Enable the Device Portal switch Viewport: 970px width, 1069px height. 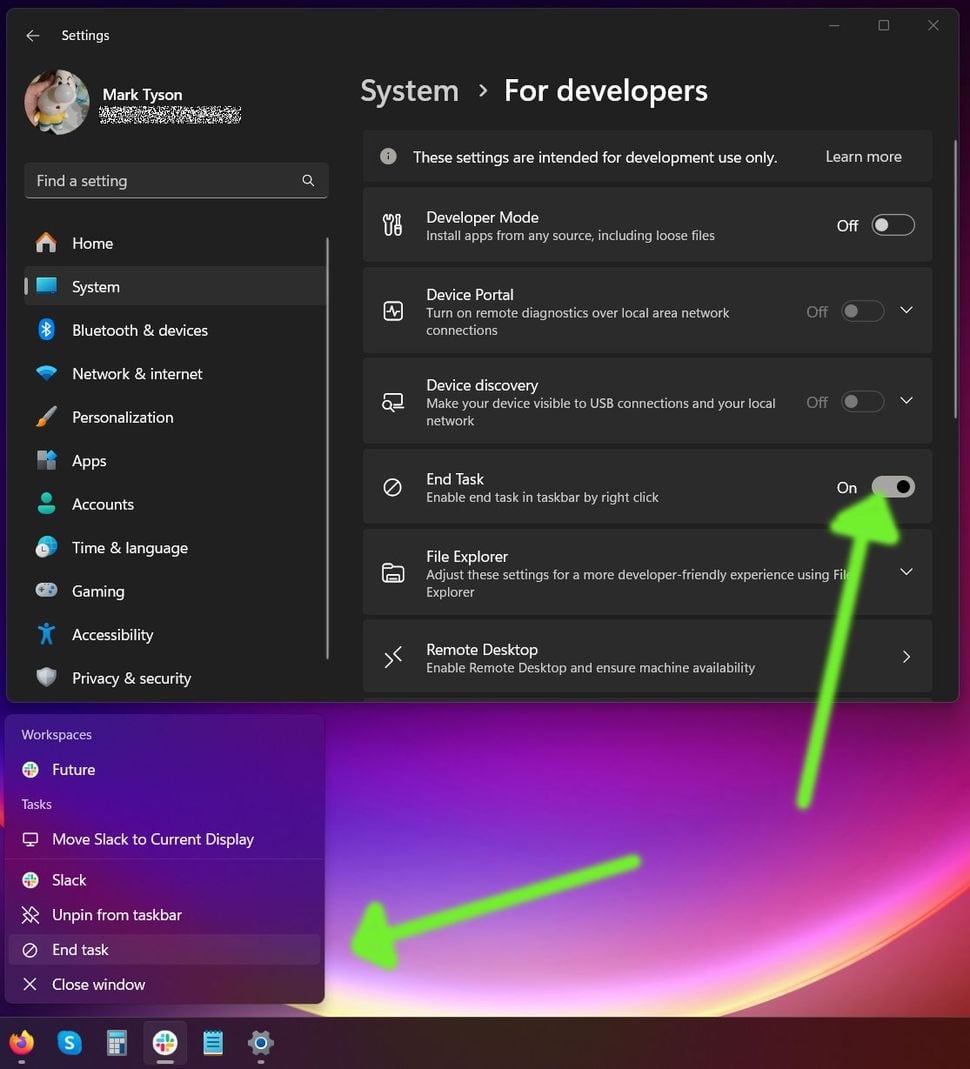coord(861,311)
